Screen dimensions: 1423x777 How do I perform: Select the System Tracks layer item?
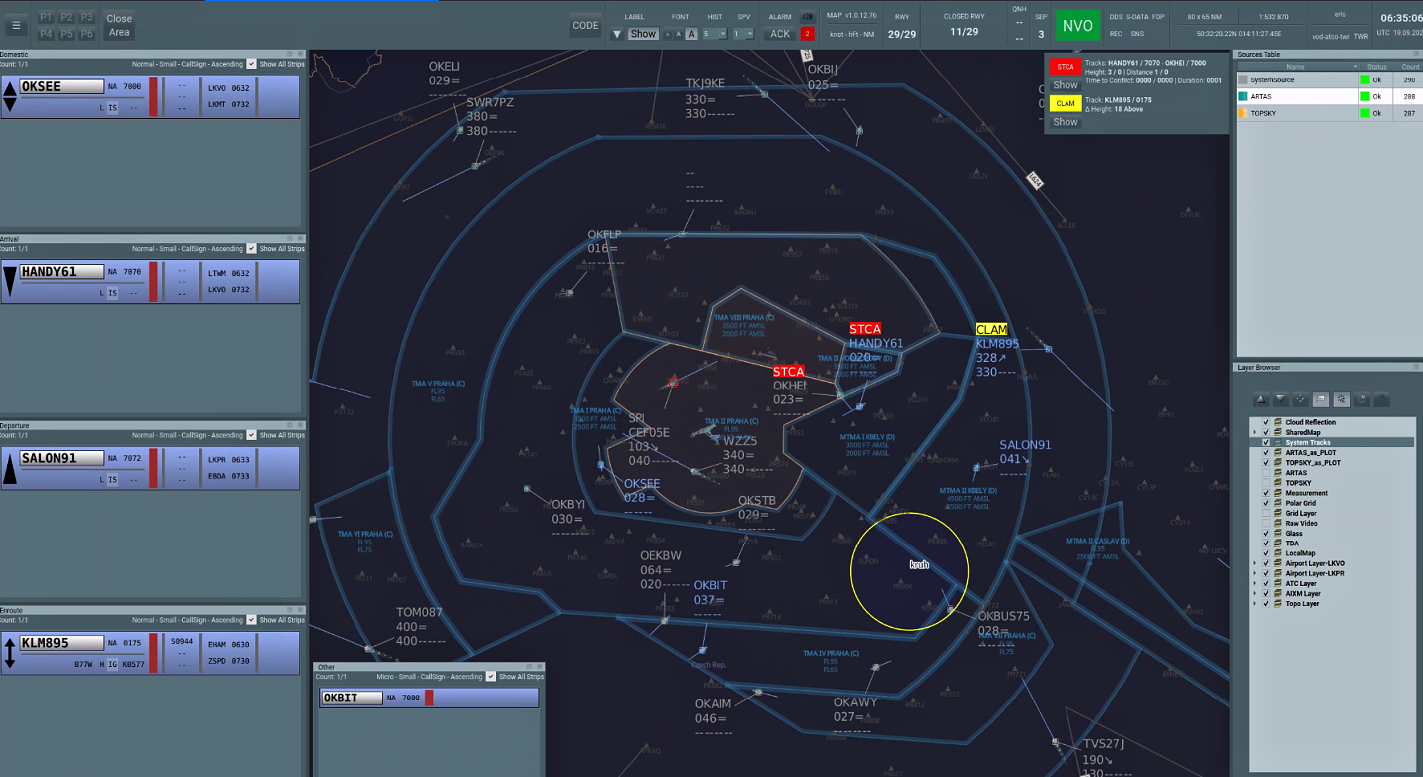click(x=1308, y=442)
